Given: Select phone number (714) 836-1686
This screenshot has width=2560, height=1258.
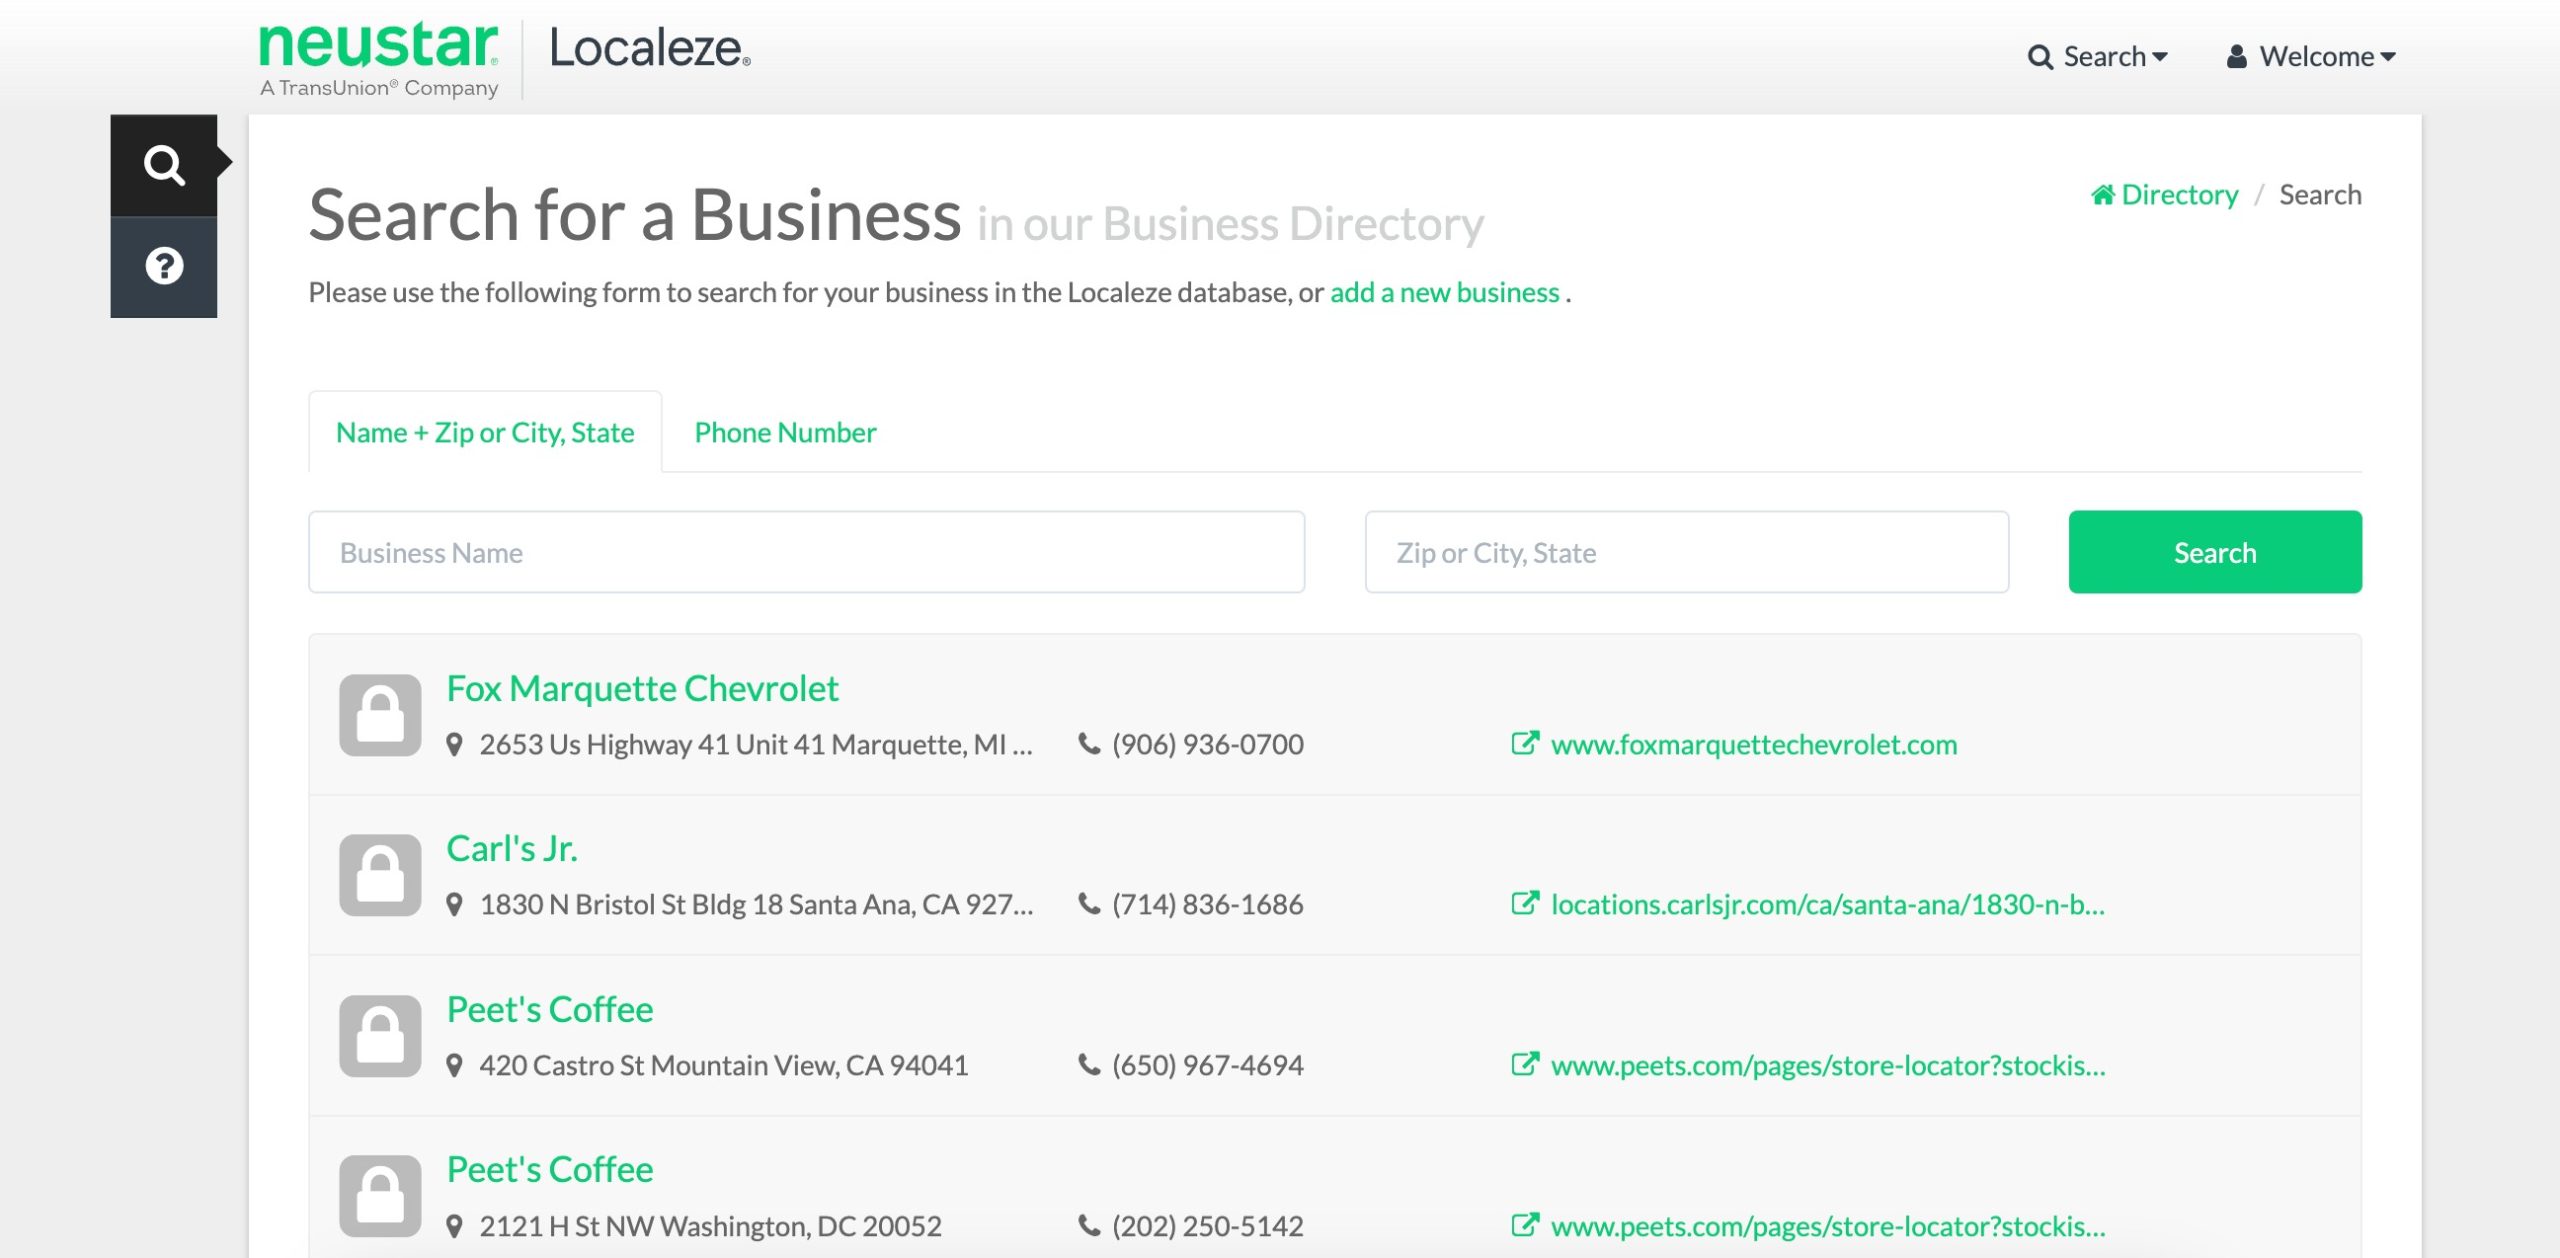Looking at the screenshot, I should [x=1208, y=904].
